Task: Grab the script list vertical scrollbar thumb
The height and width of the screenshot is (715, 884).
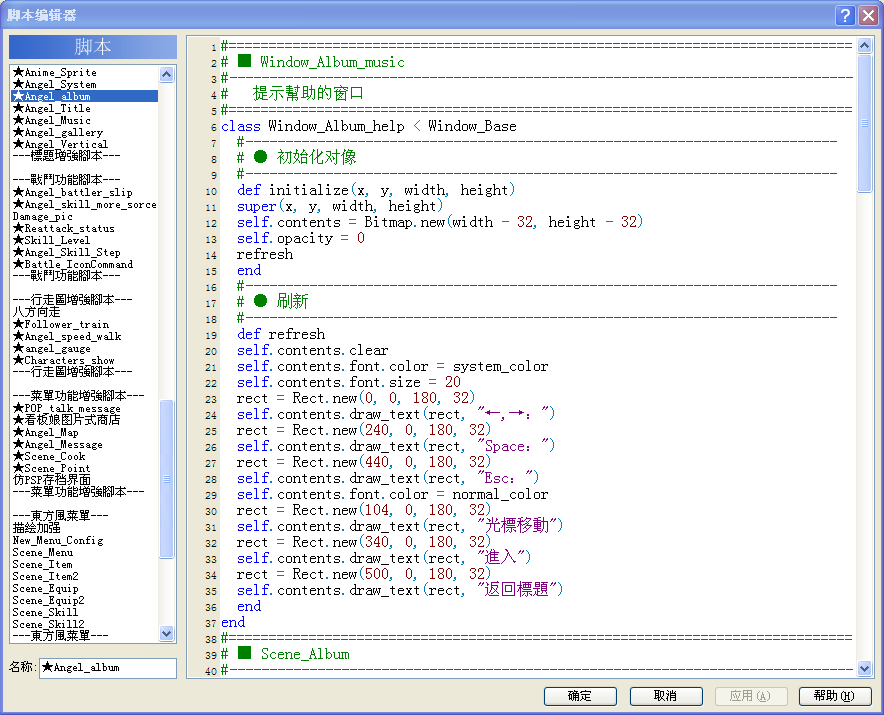Action: point(166,479)
